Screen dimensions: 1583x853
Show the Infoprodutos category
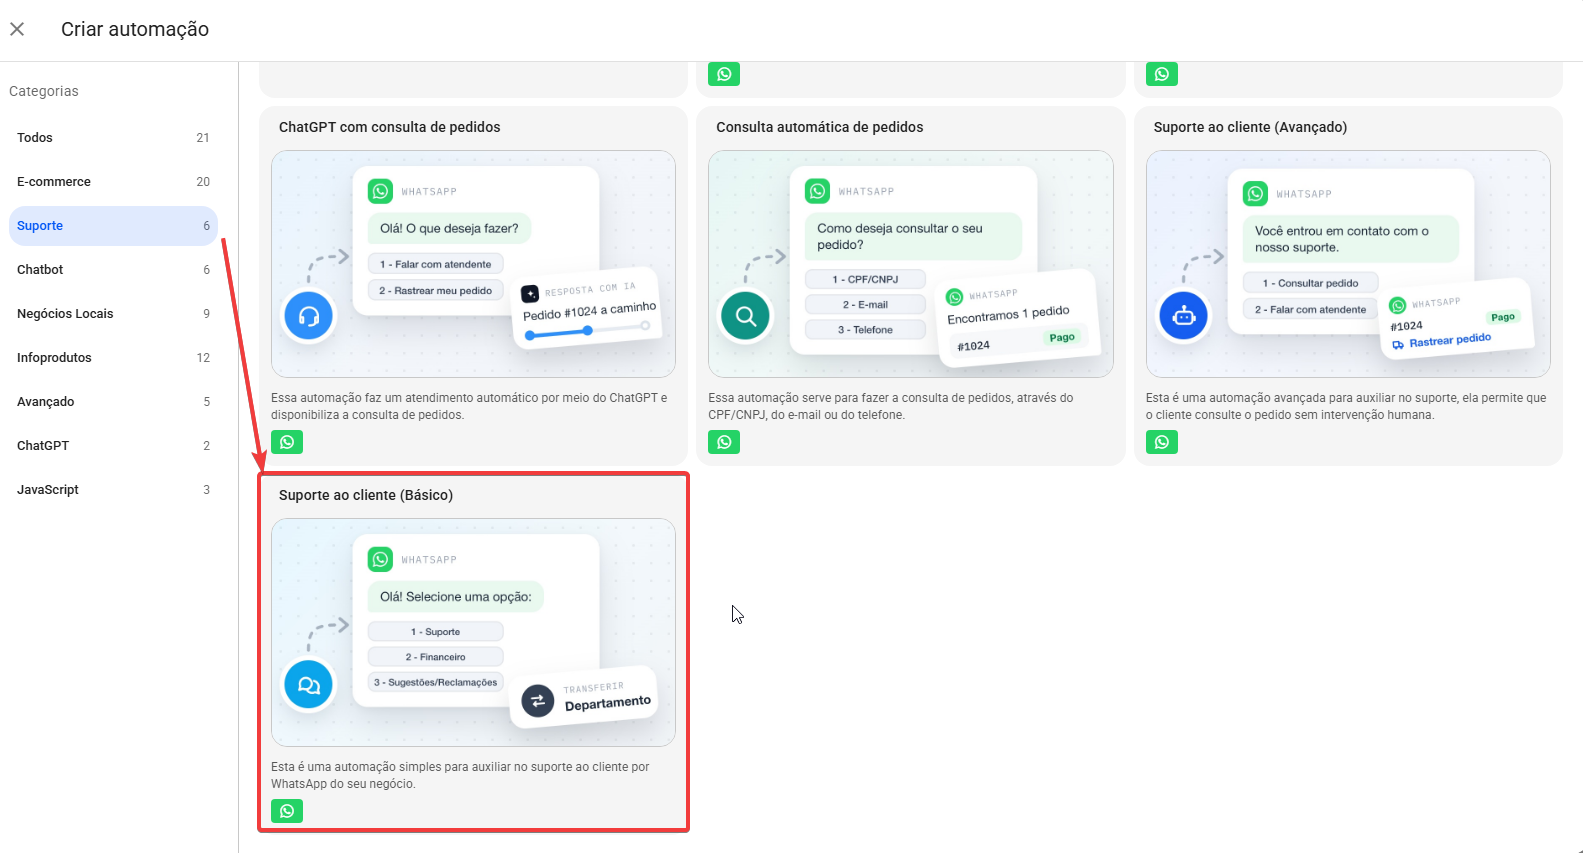coord(113,358)
